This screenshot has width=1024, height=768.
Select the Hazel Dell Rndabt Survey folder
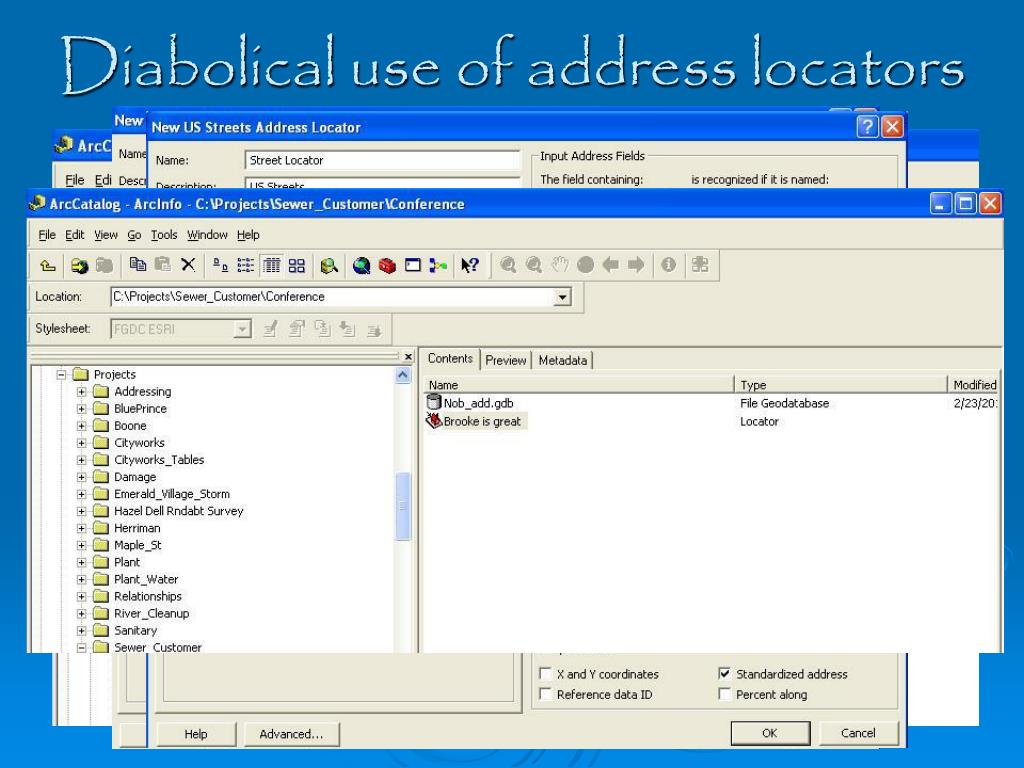coord(178,511)
